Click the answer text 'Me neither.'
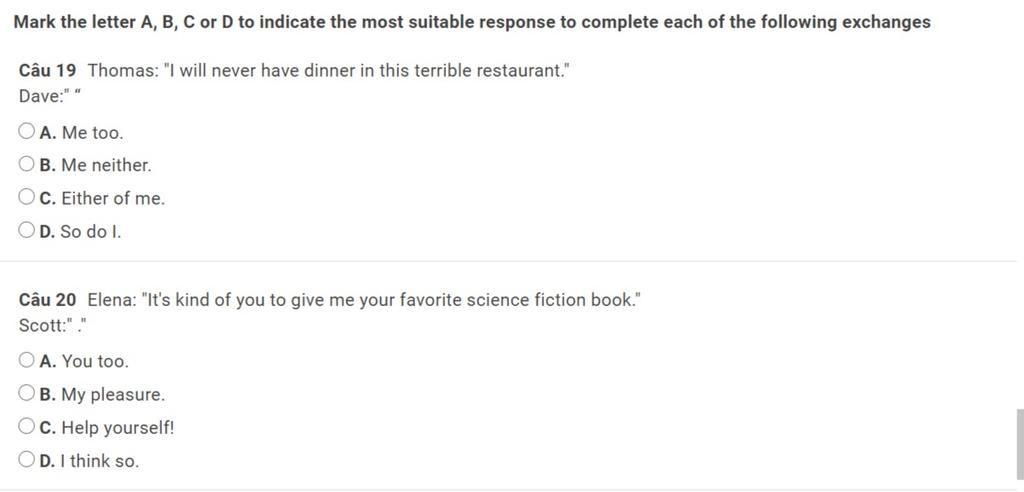The width and height of the screenshot is (1024, 492). click(x=106, y=166)
